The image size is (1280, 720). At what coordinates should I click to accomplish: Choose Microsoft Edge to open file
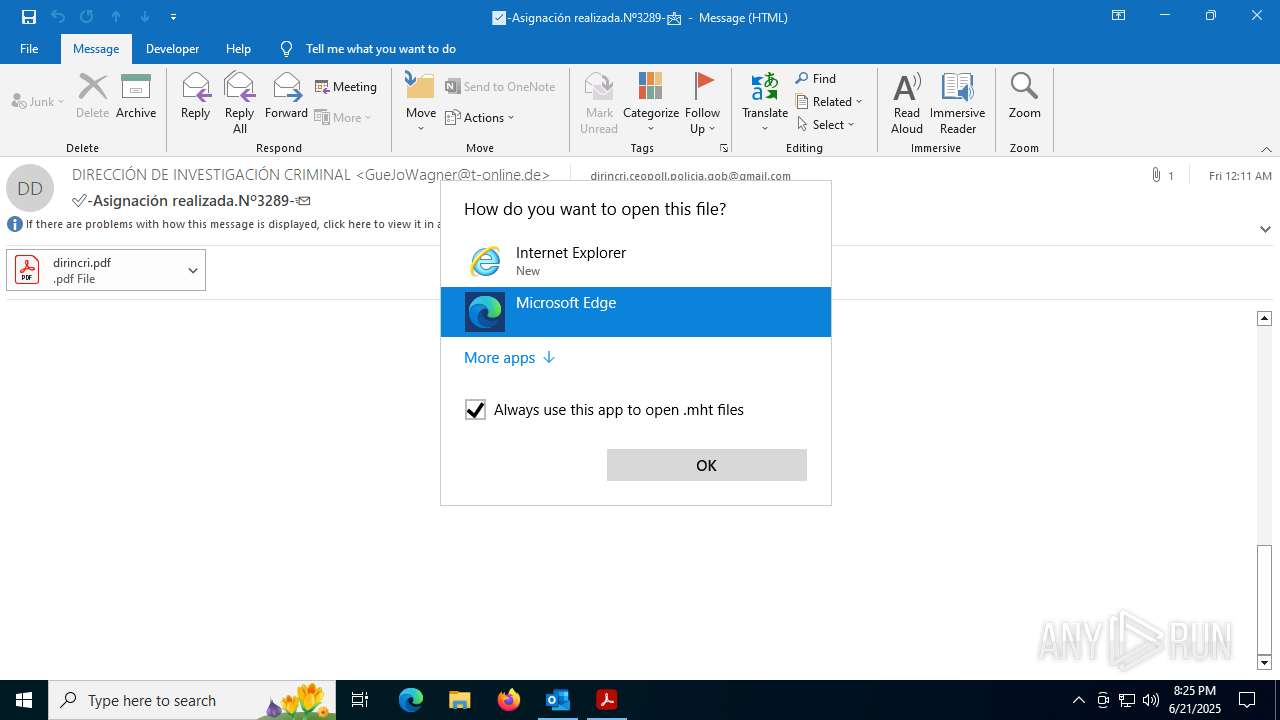(x=636, y=312)
